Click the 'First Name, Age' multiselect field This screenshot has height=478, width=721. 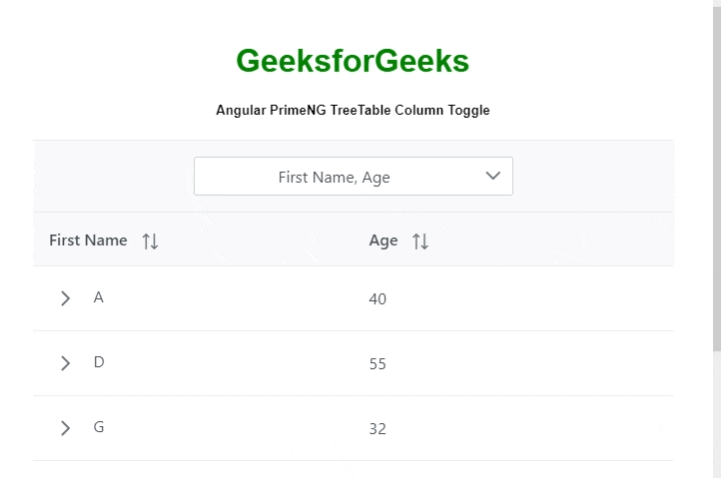334,177
